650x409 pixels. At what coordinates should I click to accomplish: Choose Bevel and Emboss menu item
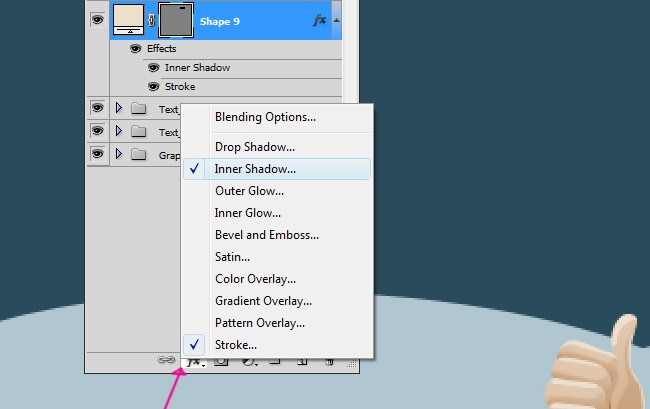click(x=277, y=235)
